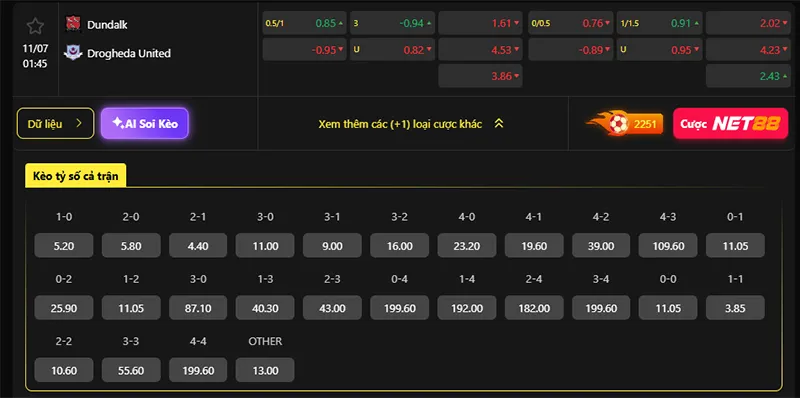
Task: Pick handicap odds -0.95
Action: (305, 49)
